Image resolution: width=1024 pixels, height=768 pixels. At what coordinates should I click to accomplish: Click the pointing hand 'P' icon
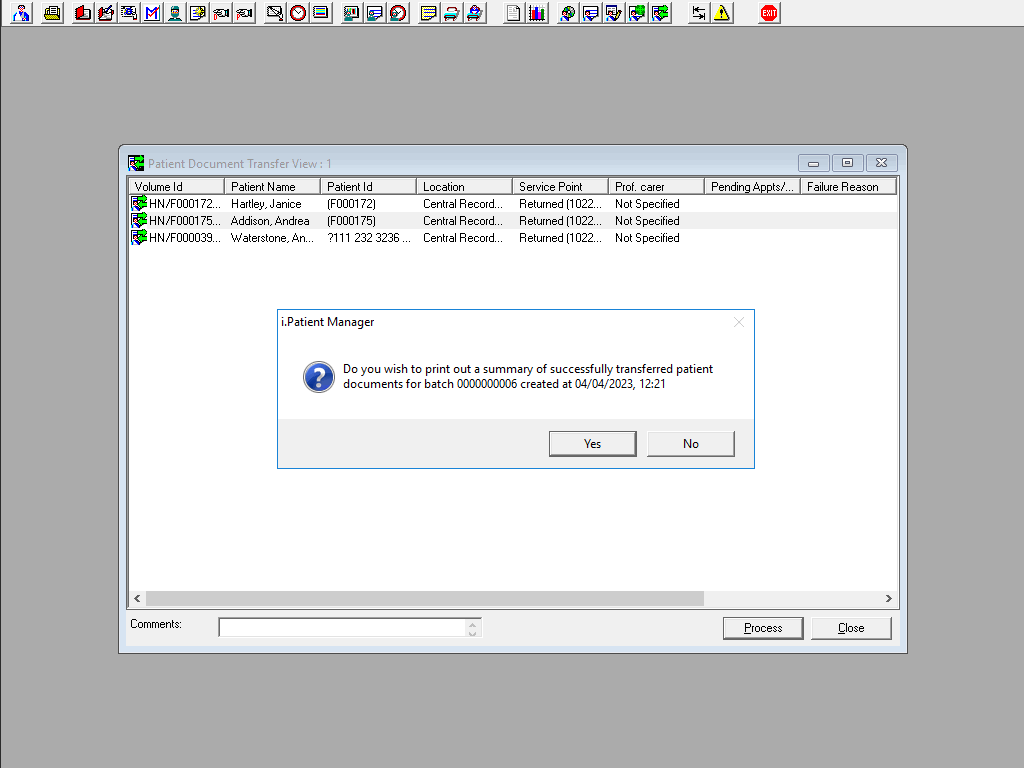244,13
